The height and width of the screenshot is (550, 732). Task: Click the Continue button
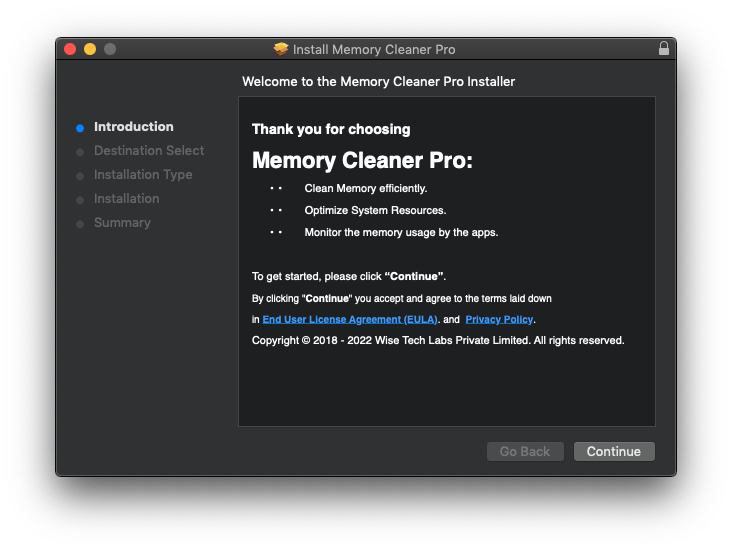[x=614, y=451]
